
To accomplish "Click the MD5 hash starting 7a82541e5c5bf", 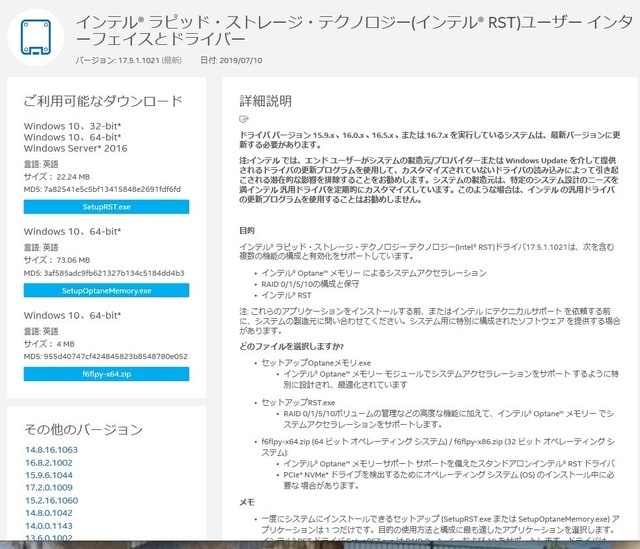I will tap(112, 189).
